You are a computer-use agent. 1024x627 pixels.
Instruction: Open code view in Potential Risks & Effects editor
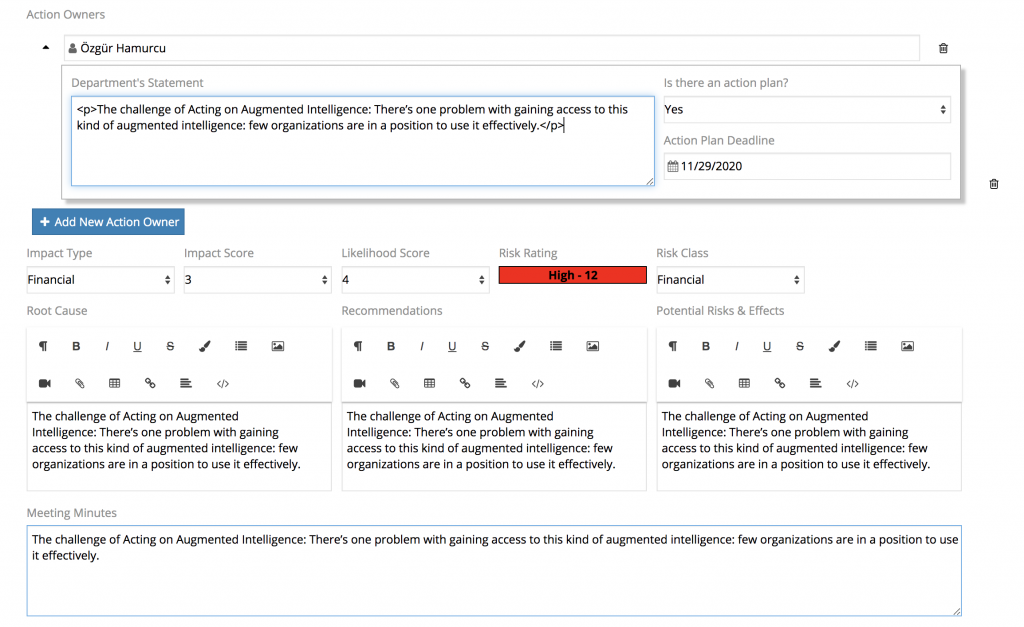click(851, 383)
